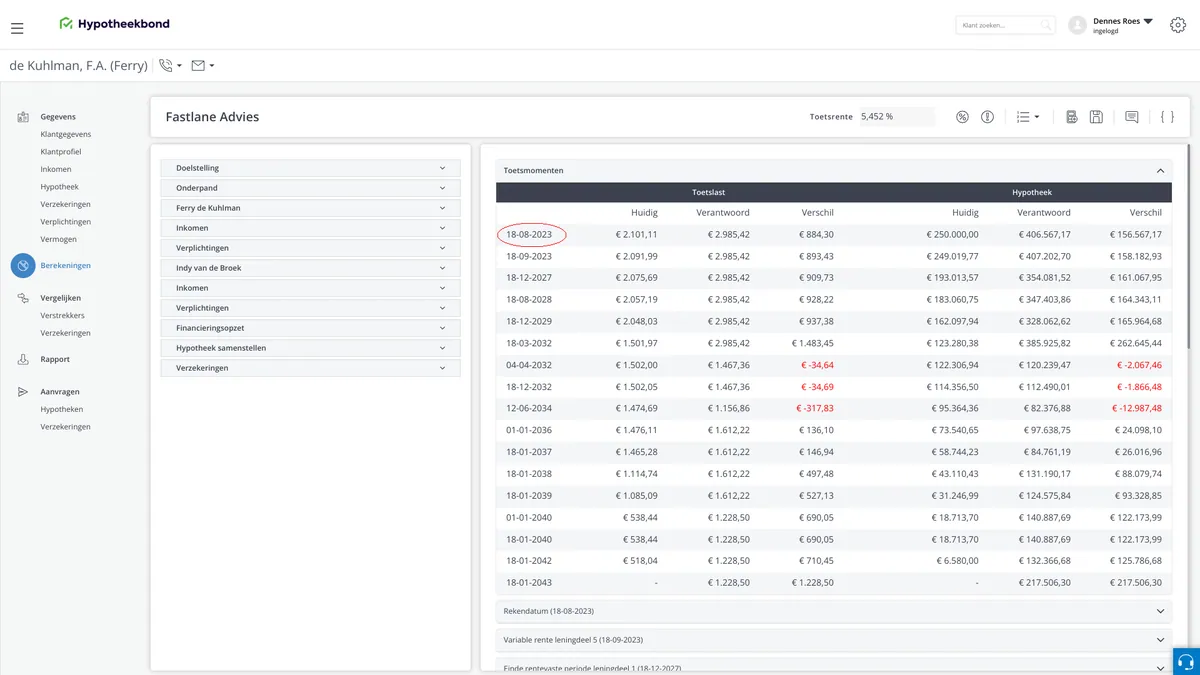Expand the Hypotheek samenstellen section
This screenshot has height=675, width=1200.
coord(310,348)
